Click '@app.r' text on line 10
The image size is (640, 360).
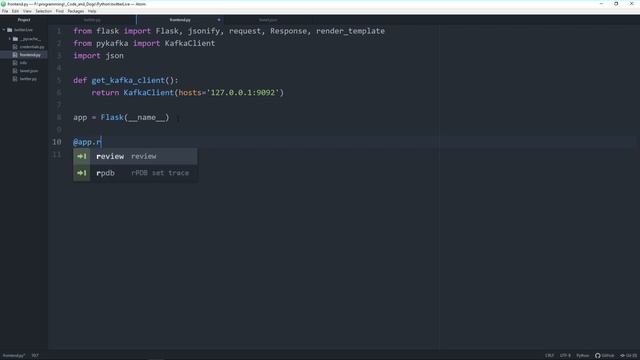(87, 142)
